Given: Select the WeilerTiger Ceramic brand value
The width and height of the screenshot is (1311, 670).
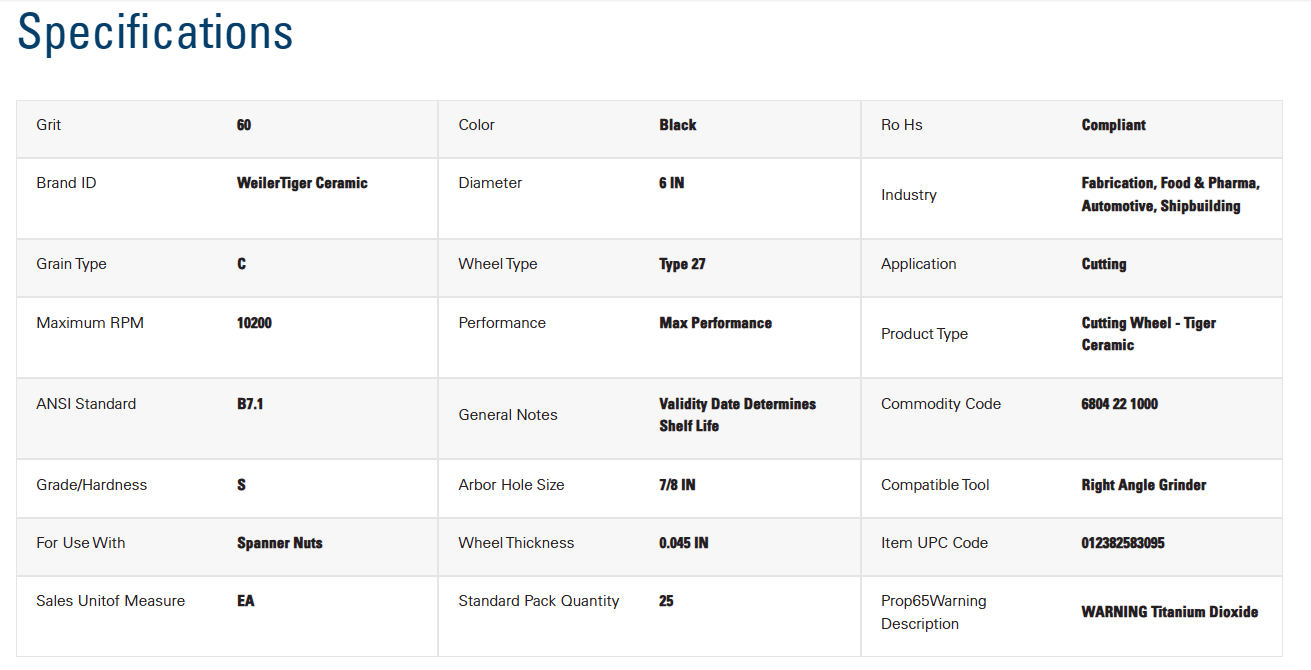Looking at the screenshot, I should pos(302,183).
